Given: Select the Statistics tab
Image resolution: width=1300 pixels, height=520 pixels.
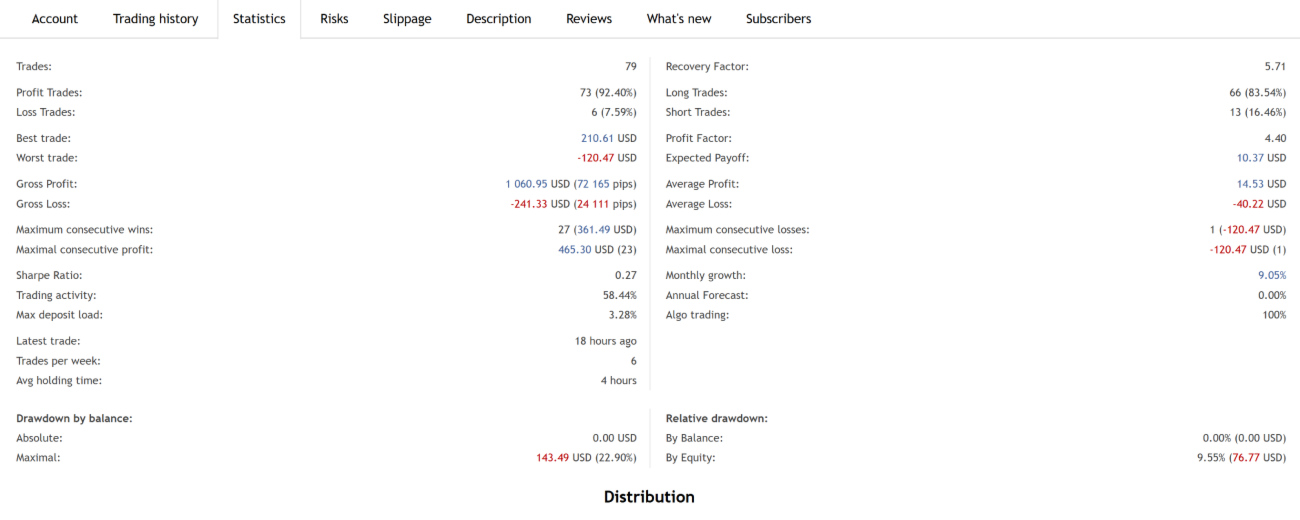Looking at the screenshot, I should 259,19.
